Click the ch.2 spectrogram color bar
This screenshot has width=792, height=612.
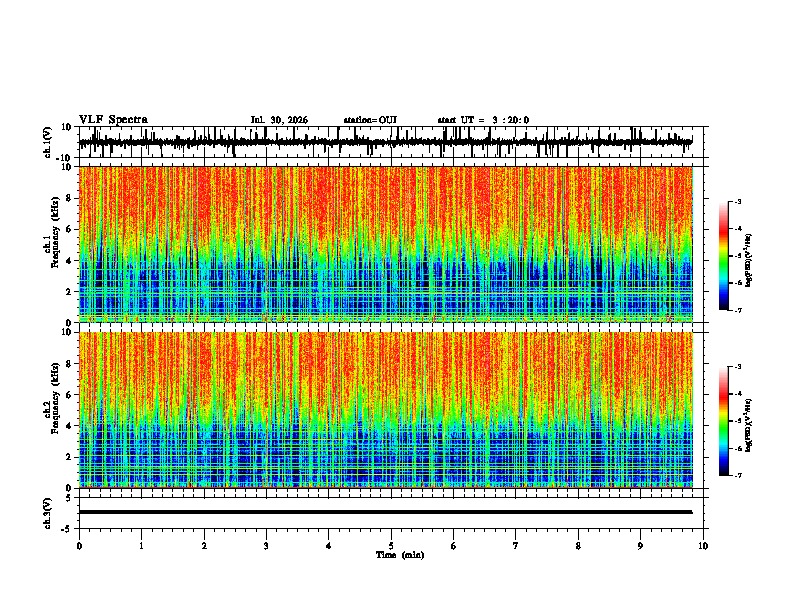[x=724, y=421]
